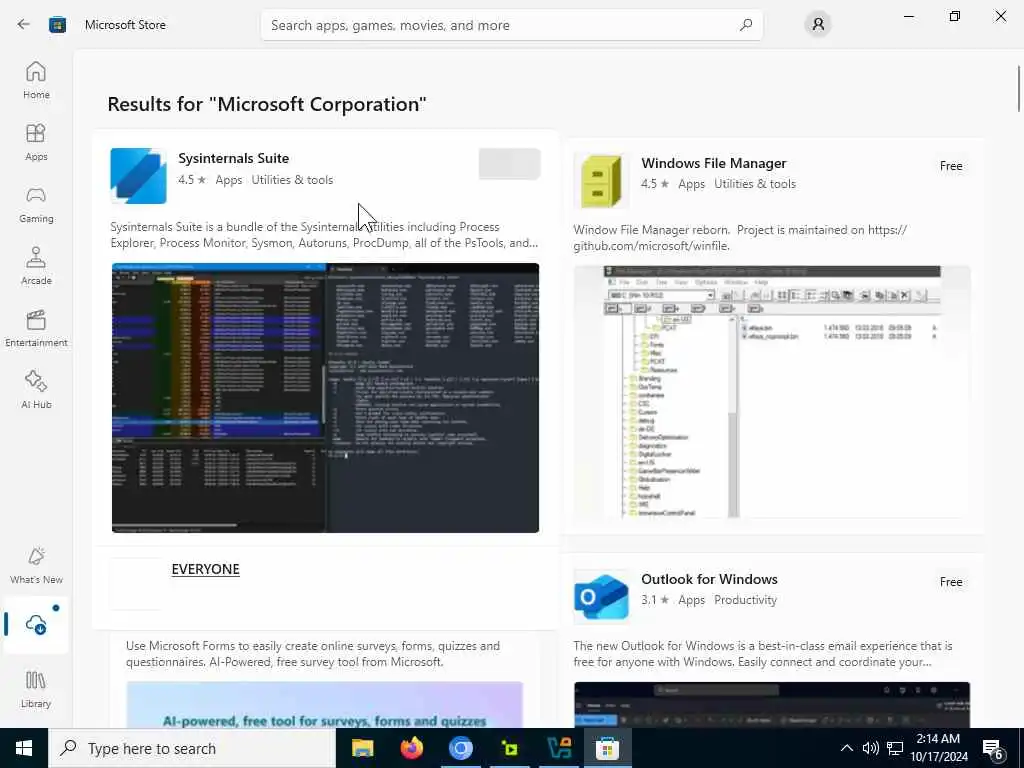This screenshot has height=768, width=1024.
Task: Click the new Outlook for Windows description
Action: 763,654
